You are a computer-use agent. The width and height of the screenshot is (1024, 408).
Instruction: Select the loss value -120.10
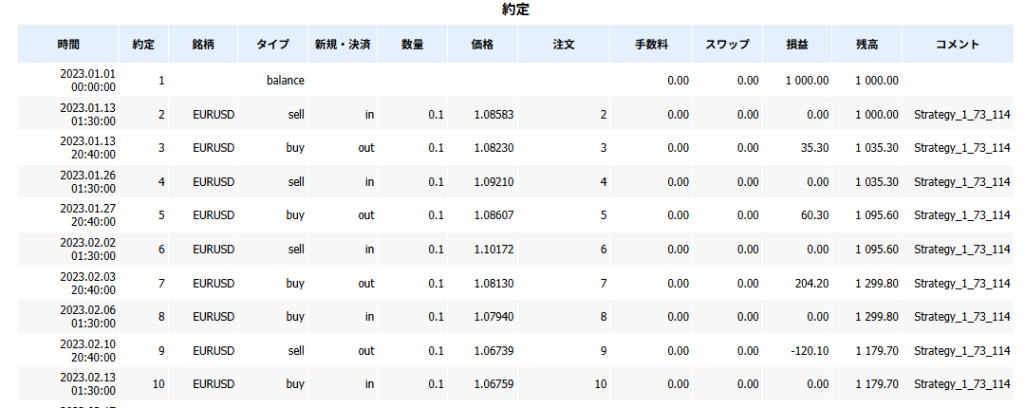(807, 351)
